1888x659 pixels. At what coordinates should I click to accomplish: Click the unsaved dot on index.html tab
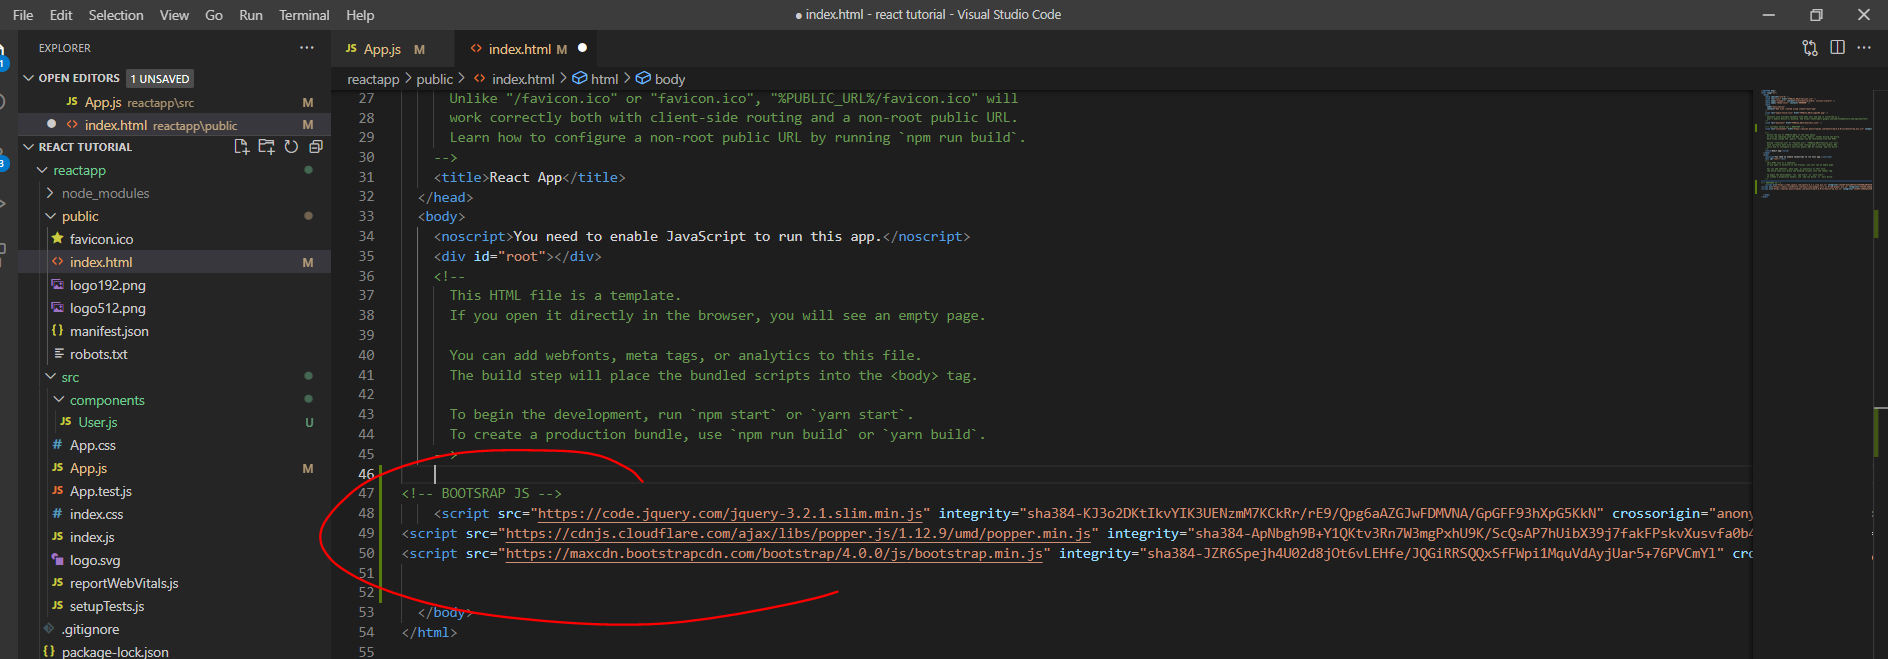(582, 48)
